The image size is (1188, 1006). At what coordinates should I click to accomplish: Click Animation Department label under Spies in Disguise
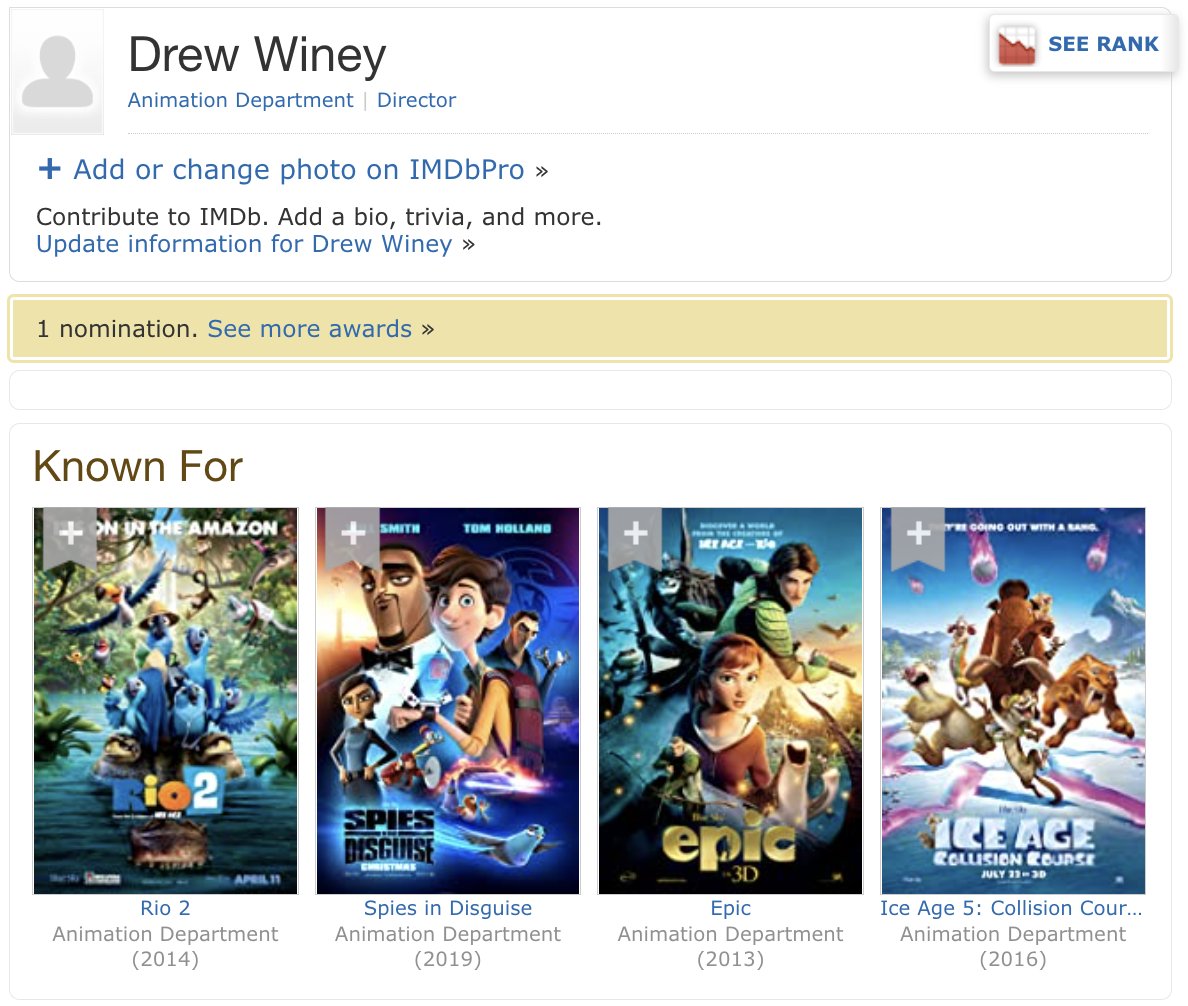(448, 934)
